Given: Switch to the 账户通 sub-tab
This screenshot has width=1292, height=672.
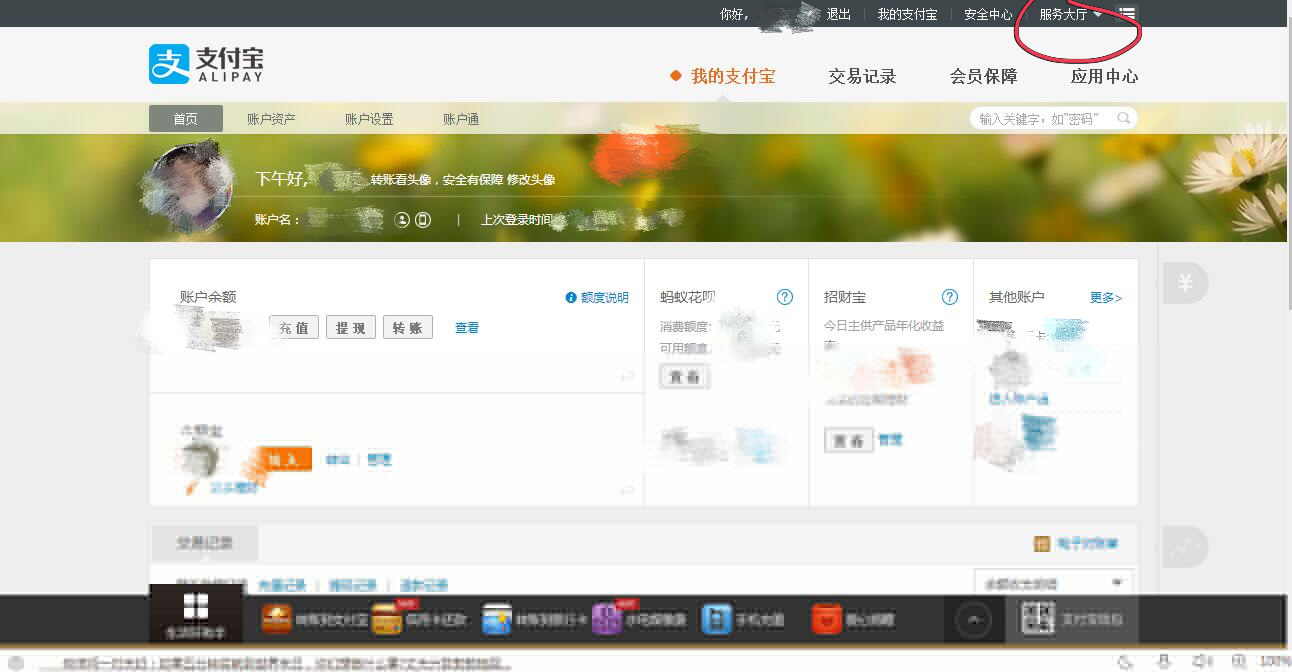Looking at the screenshot, I should click(x=461, y=119).
